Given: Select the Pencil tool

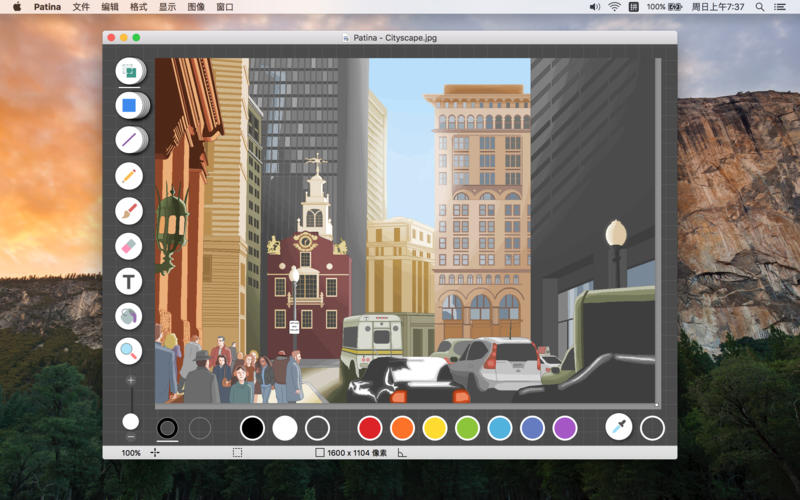Looking at the screenshot, I should [128, 176].
